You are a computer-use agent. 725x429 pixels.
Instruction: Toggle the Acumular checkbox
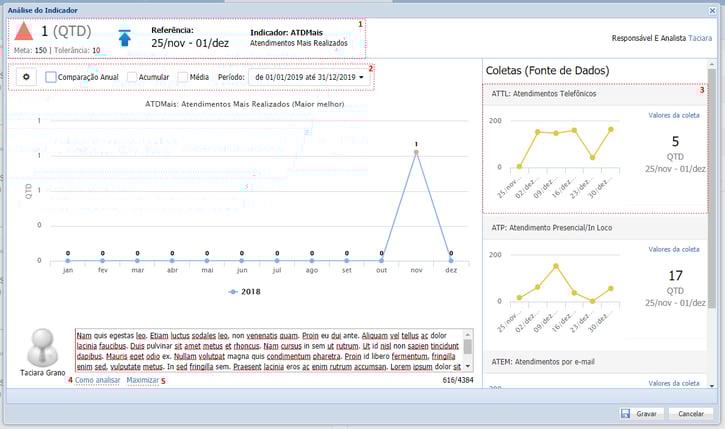(132, 77)
